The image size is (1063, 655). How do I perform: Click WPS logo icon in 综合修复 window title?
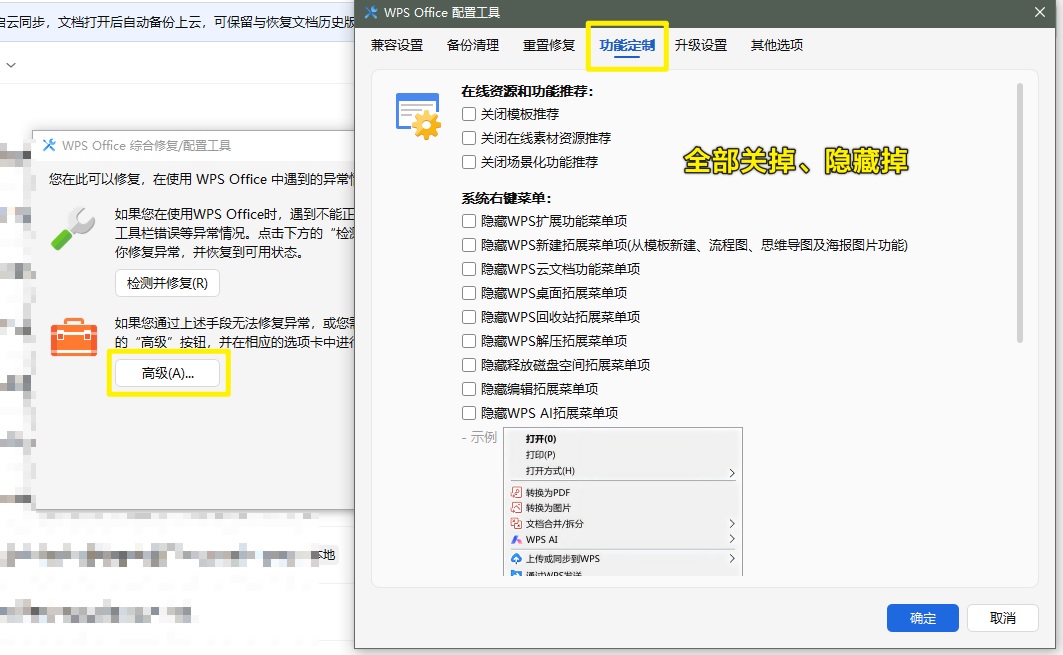pos(49,145)
